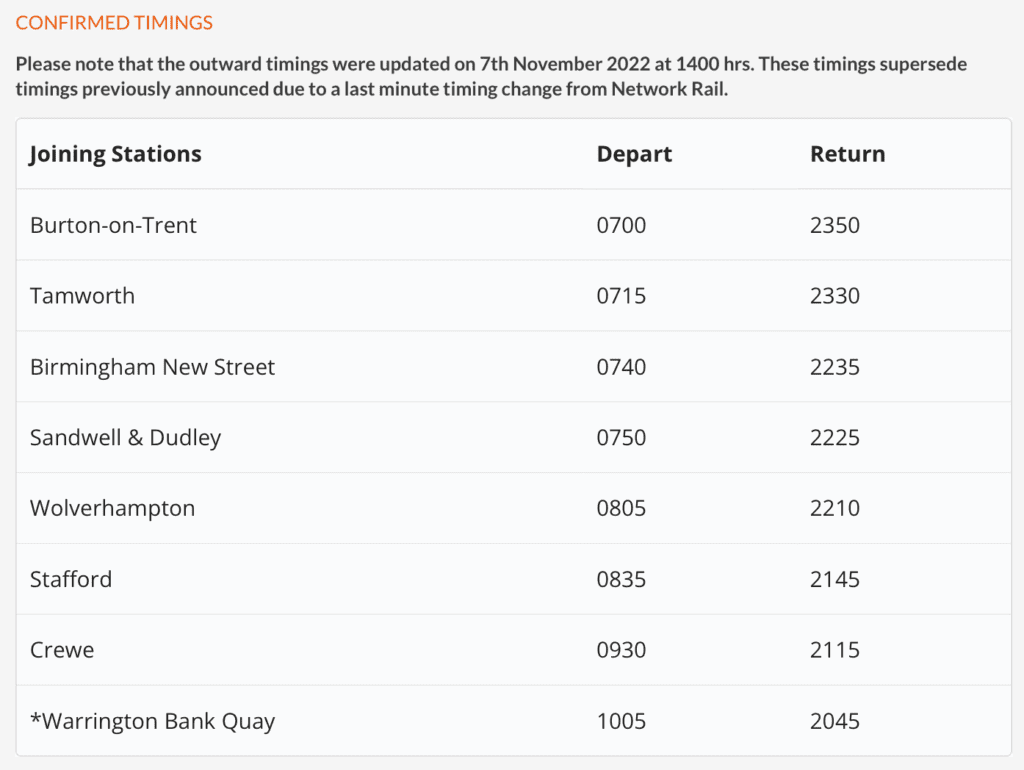Screen dimensions: 1024x770
Task: Click the CONFIRMED TIMINGS heading
Action: click(x=114, y=23)
